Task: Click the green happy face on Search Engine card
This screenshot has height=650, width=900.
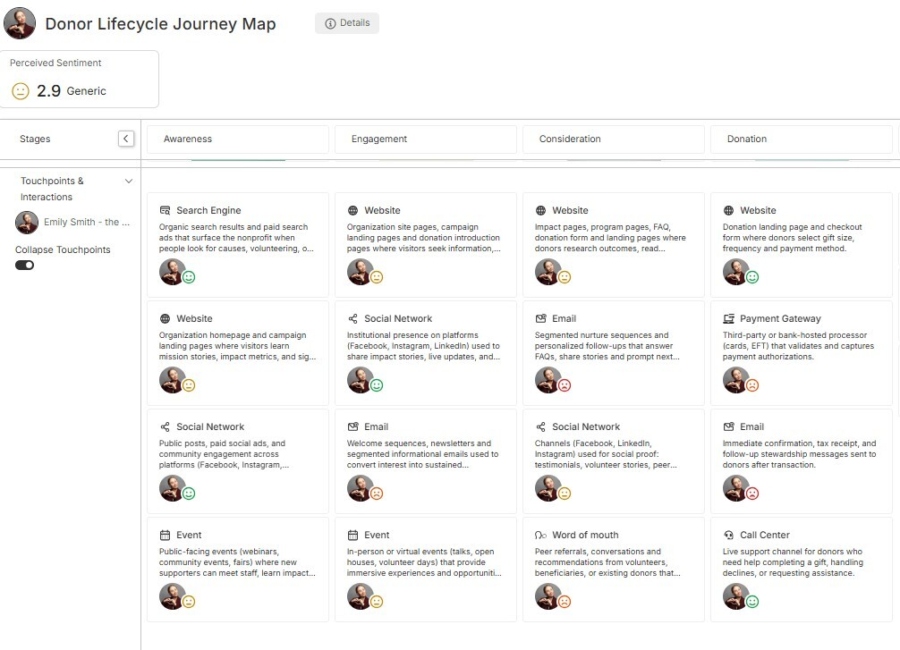Action: pyautogui.click(x=188, y=275)
